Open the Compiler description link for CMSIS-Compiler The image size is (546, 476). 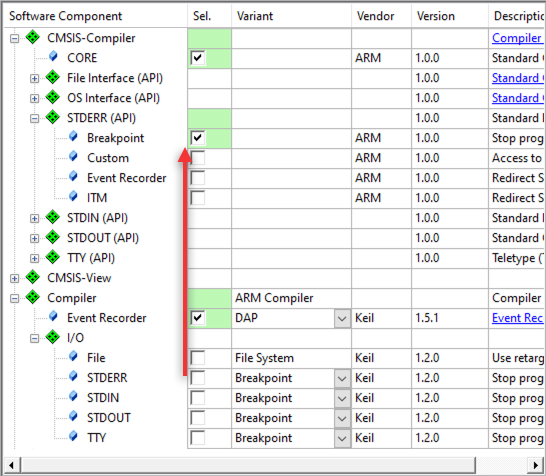(517, 38)
